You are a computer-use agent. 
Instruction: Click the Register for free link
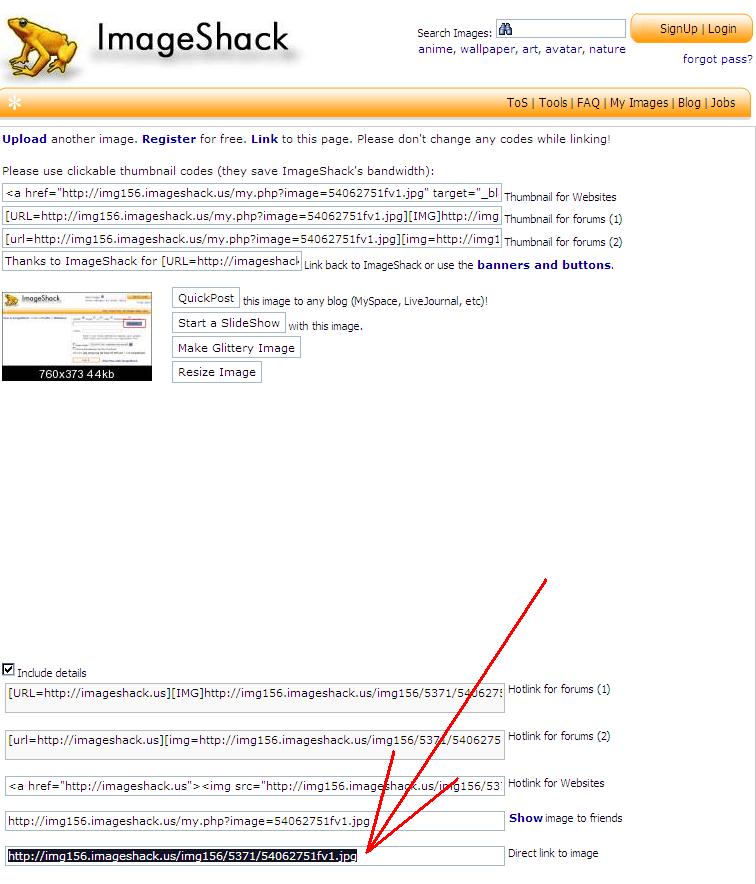coord(169,139)
